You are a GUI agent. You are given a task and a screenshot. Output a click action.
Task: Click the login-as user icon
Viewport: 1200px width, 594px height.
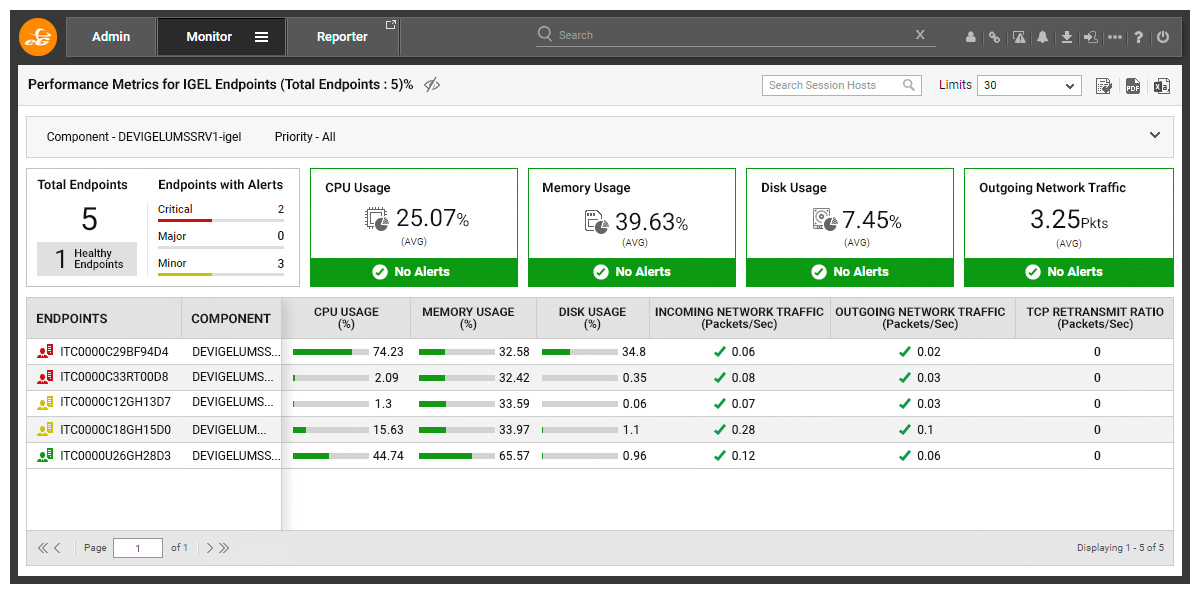pos(1090,37)
